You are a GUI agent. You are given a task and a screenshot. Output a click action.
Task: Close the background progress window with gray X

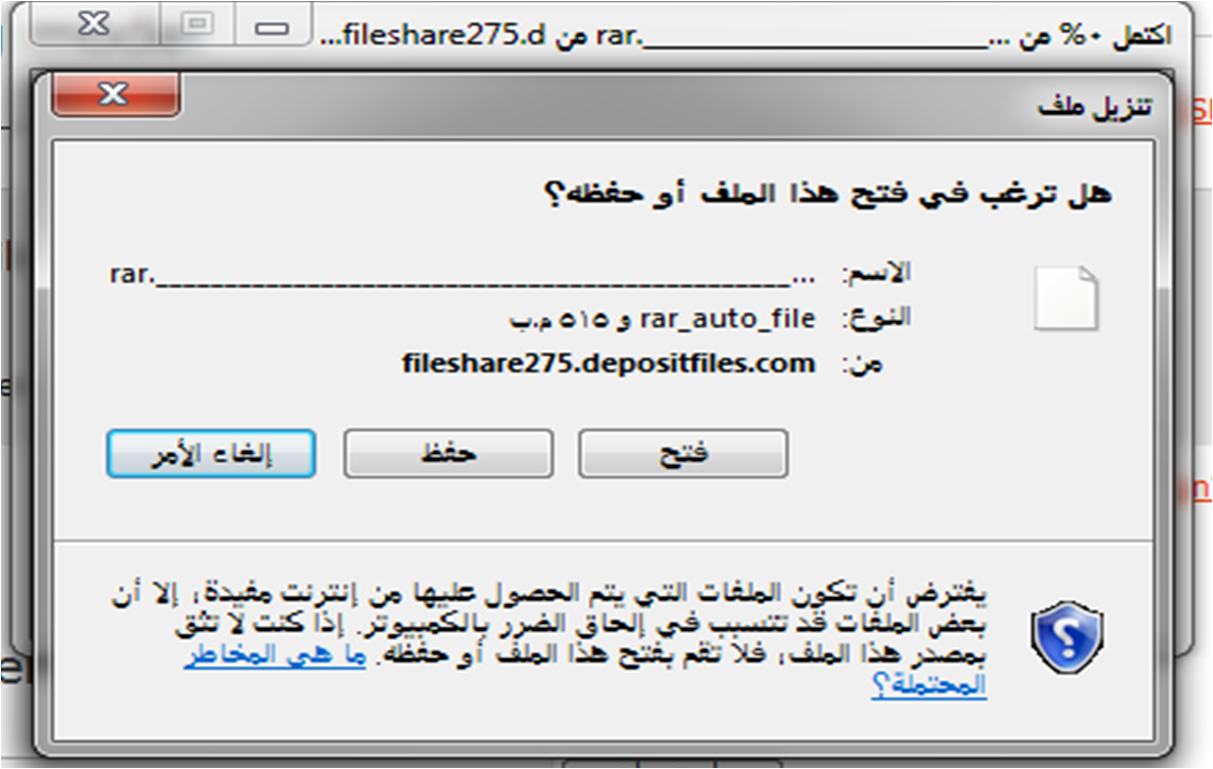93,26
